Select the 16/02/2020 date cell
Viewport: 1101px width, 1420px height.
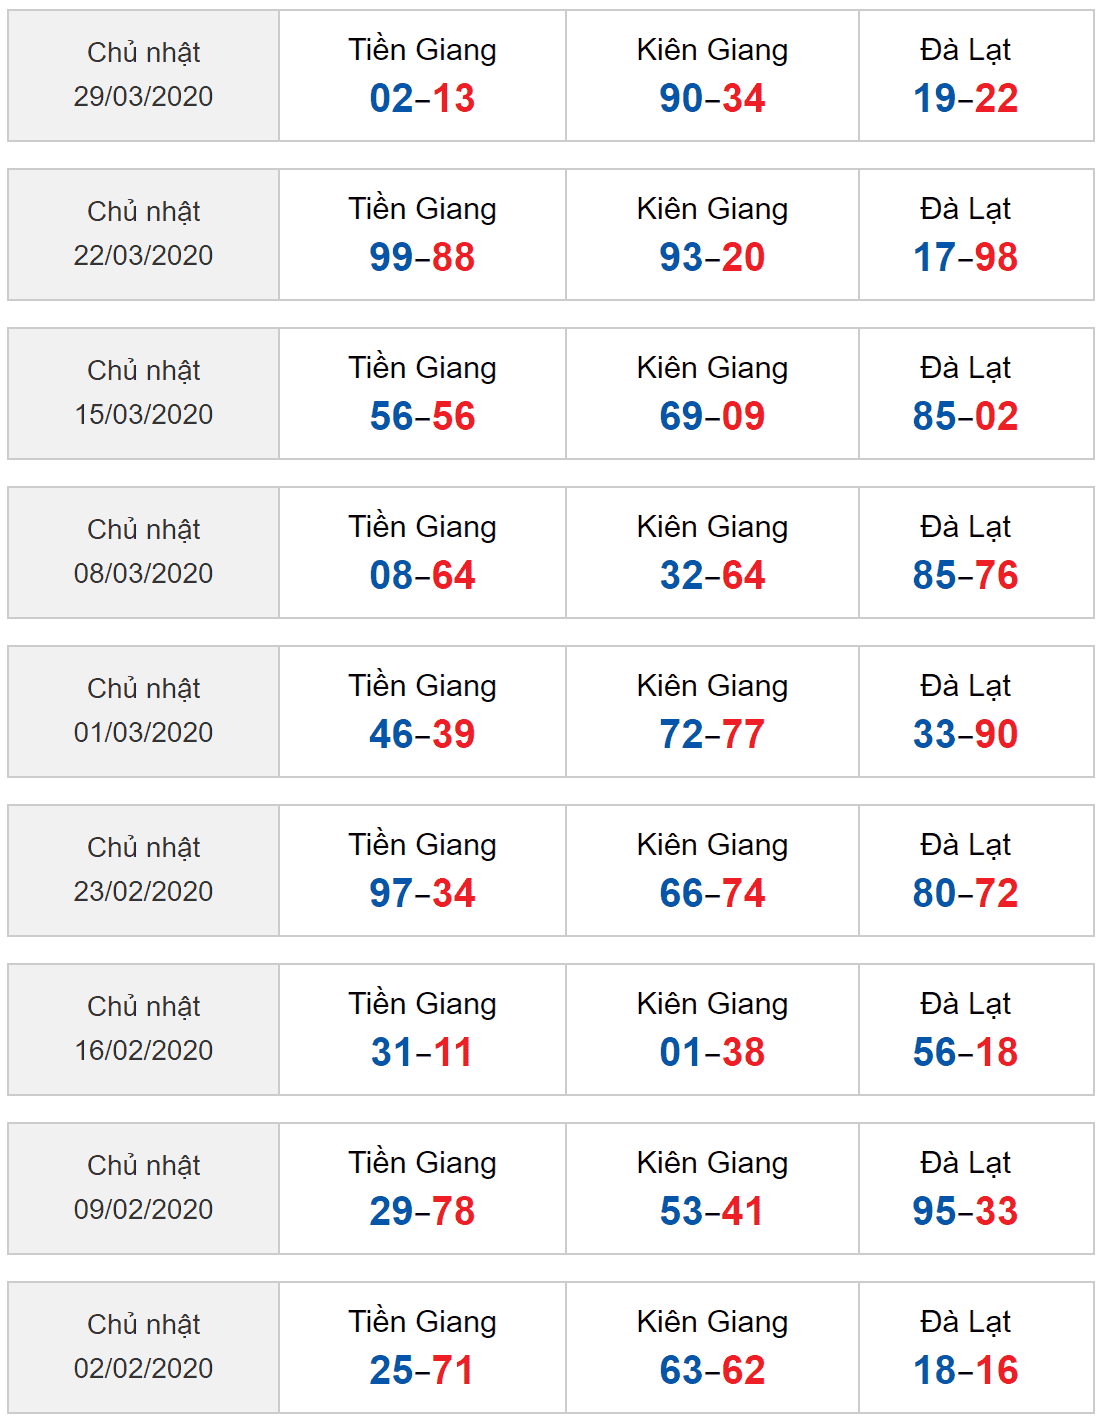[143, 1029]
